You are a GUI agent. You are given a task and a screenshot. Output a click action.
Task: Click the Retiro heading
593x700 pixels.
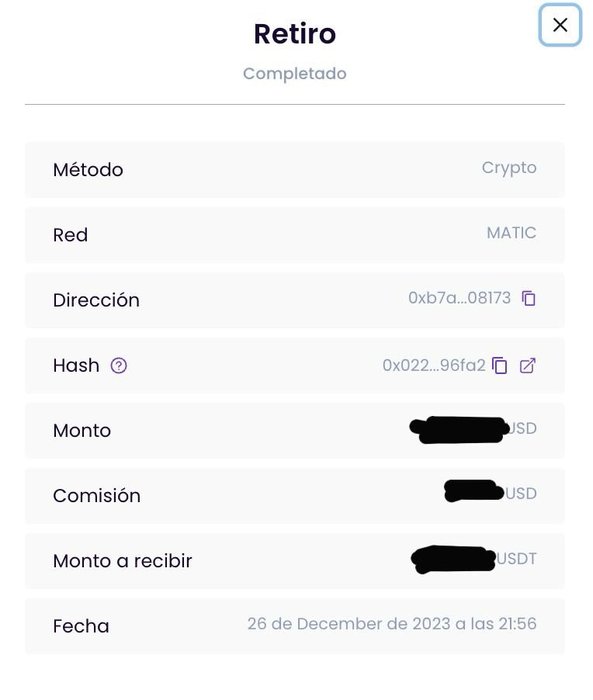coord(295,34)
